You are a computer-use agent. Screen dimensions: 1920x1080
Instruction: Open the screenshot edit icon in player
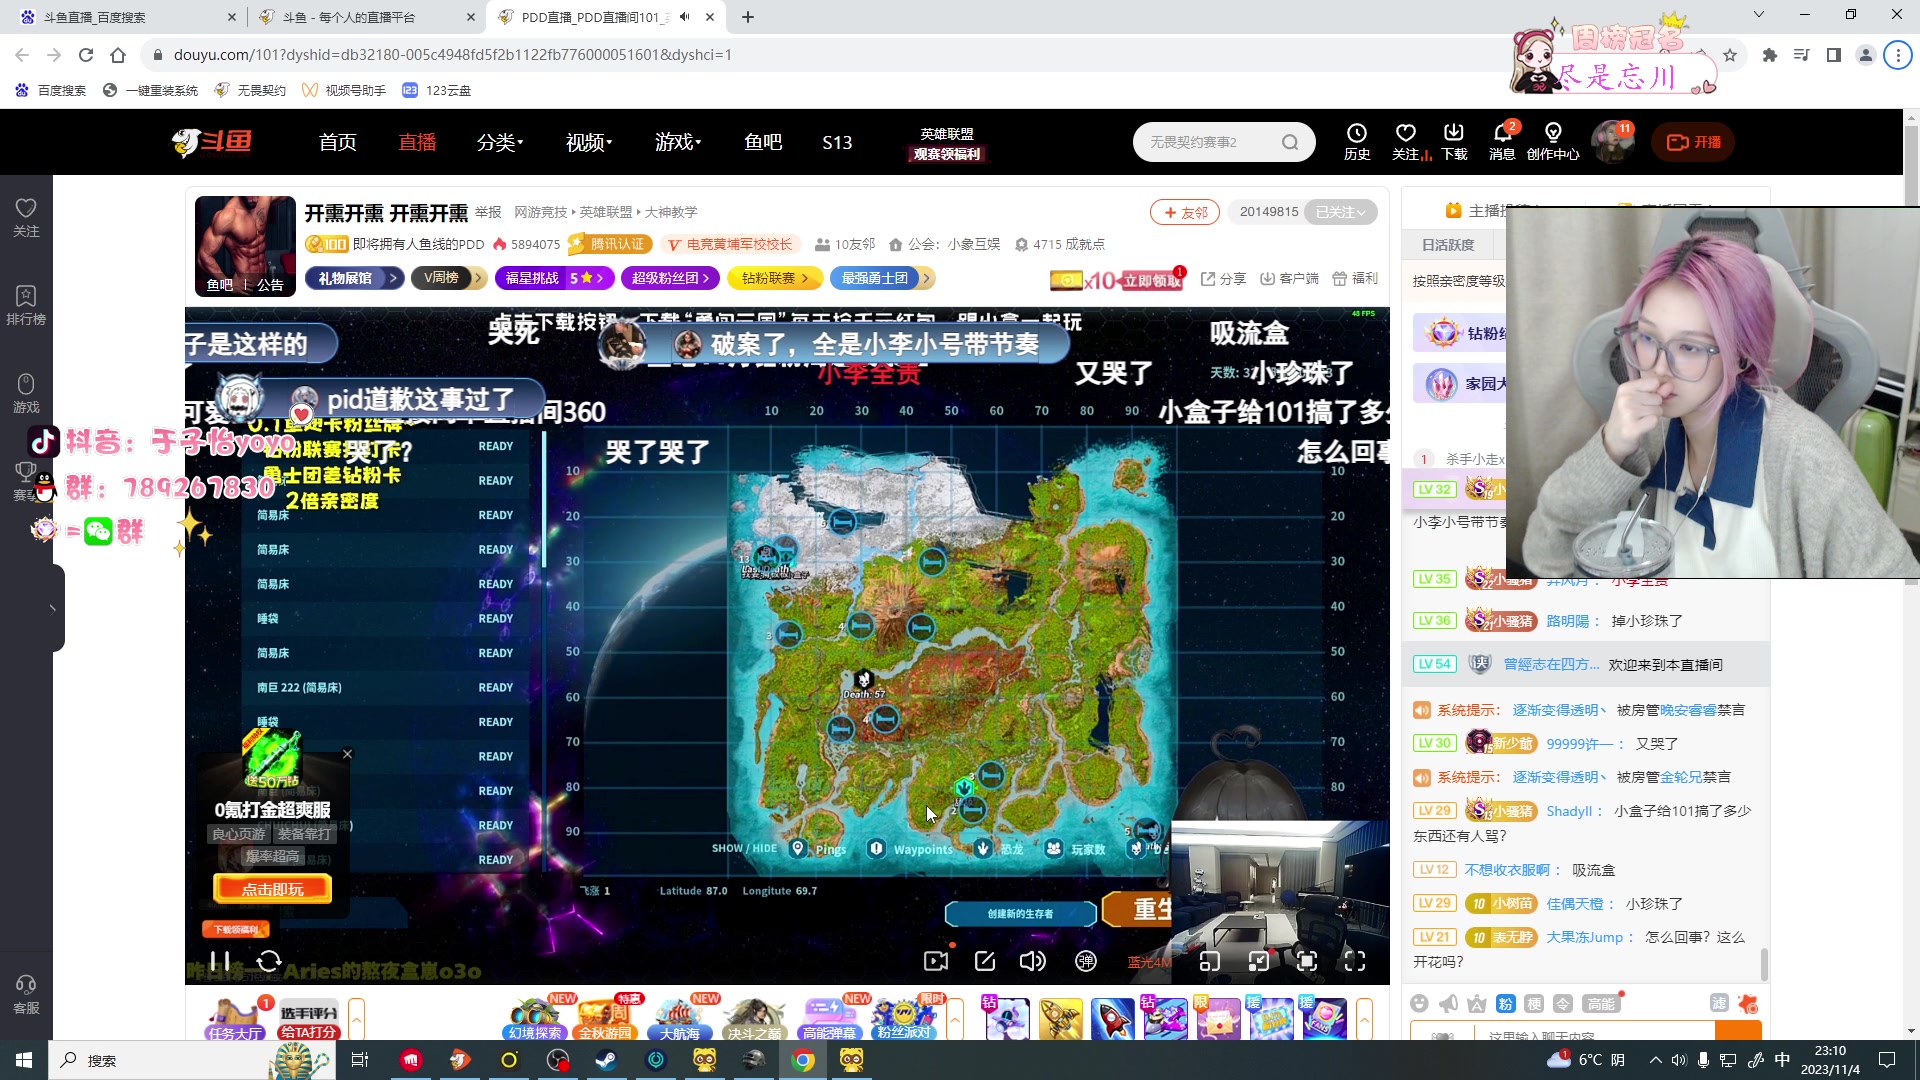tap(985, 961)
